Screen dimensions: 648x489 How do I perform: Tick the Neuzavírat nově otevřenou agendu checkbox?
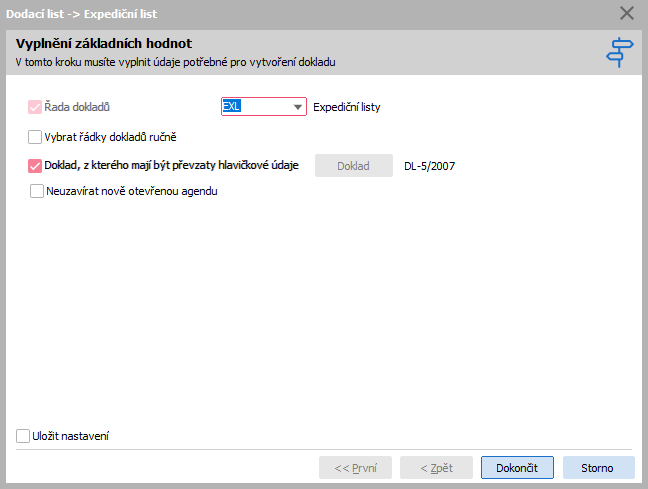37,191
